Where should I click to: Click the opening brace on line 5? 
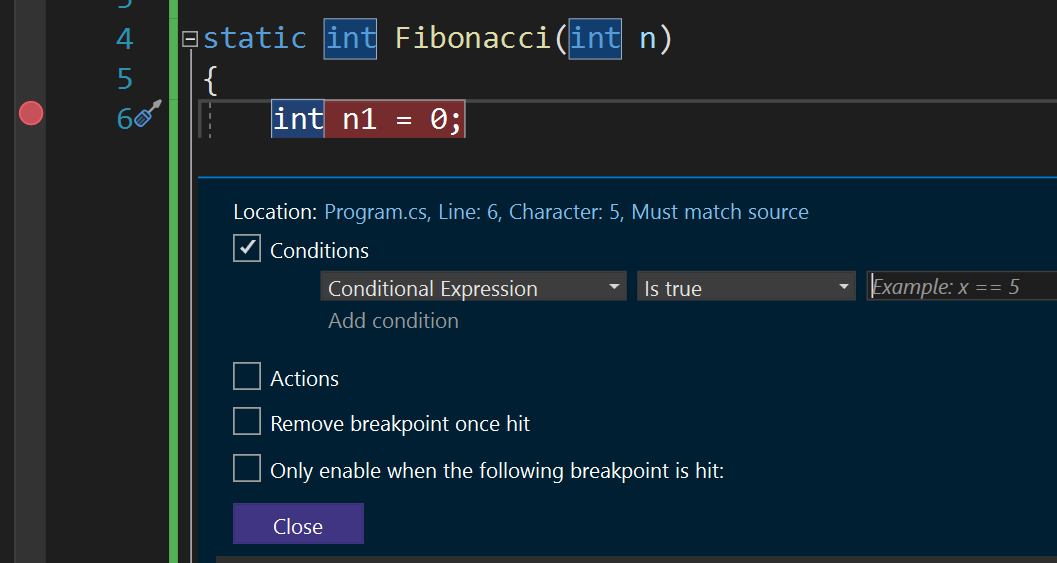(x=210, y=78)
